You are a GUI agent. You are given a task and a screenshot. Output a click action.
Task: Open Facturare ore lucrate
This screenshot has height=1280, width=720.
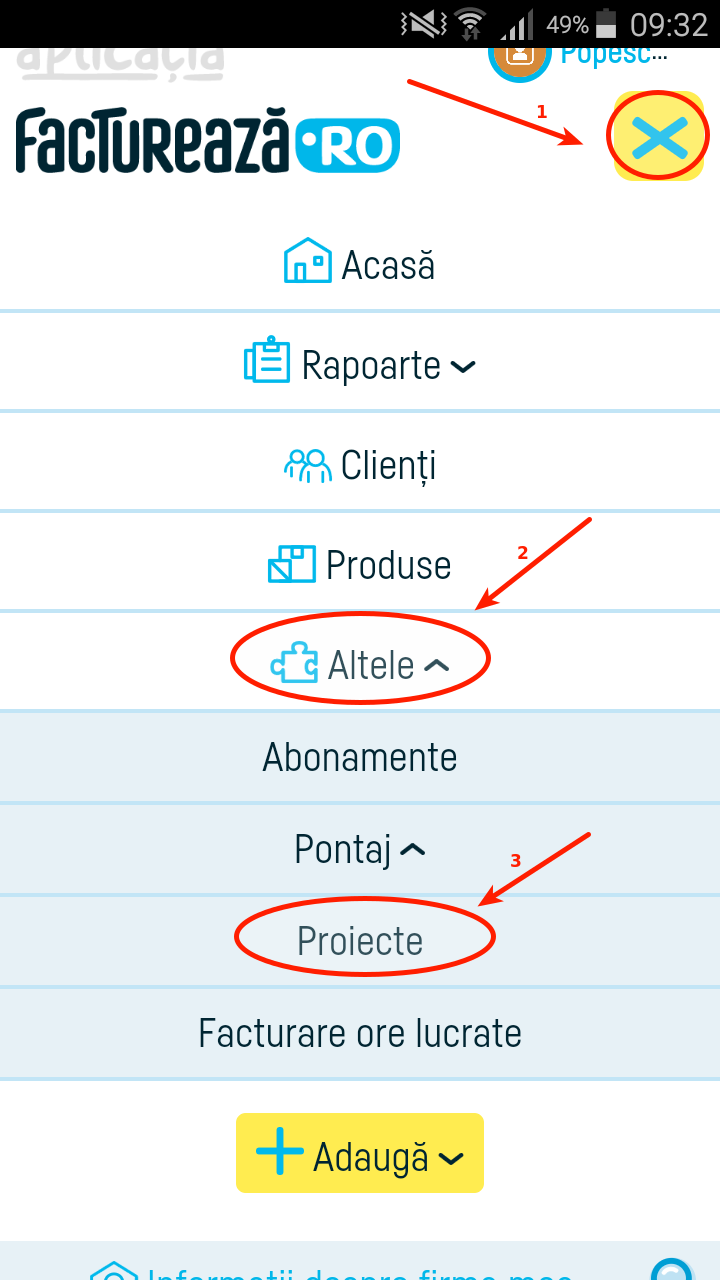[360, 1033]
